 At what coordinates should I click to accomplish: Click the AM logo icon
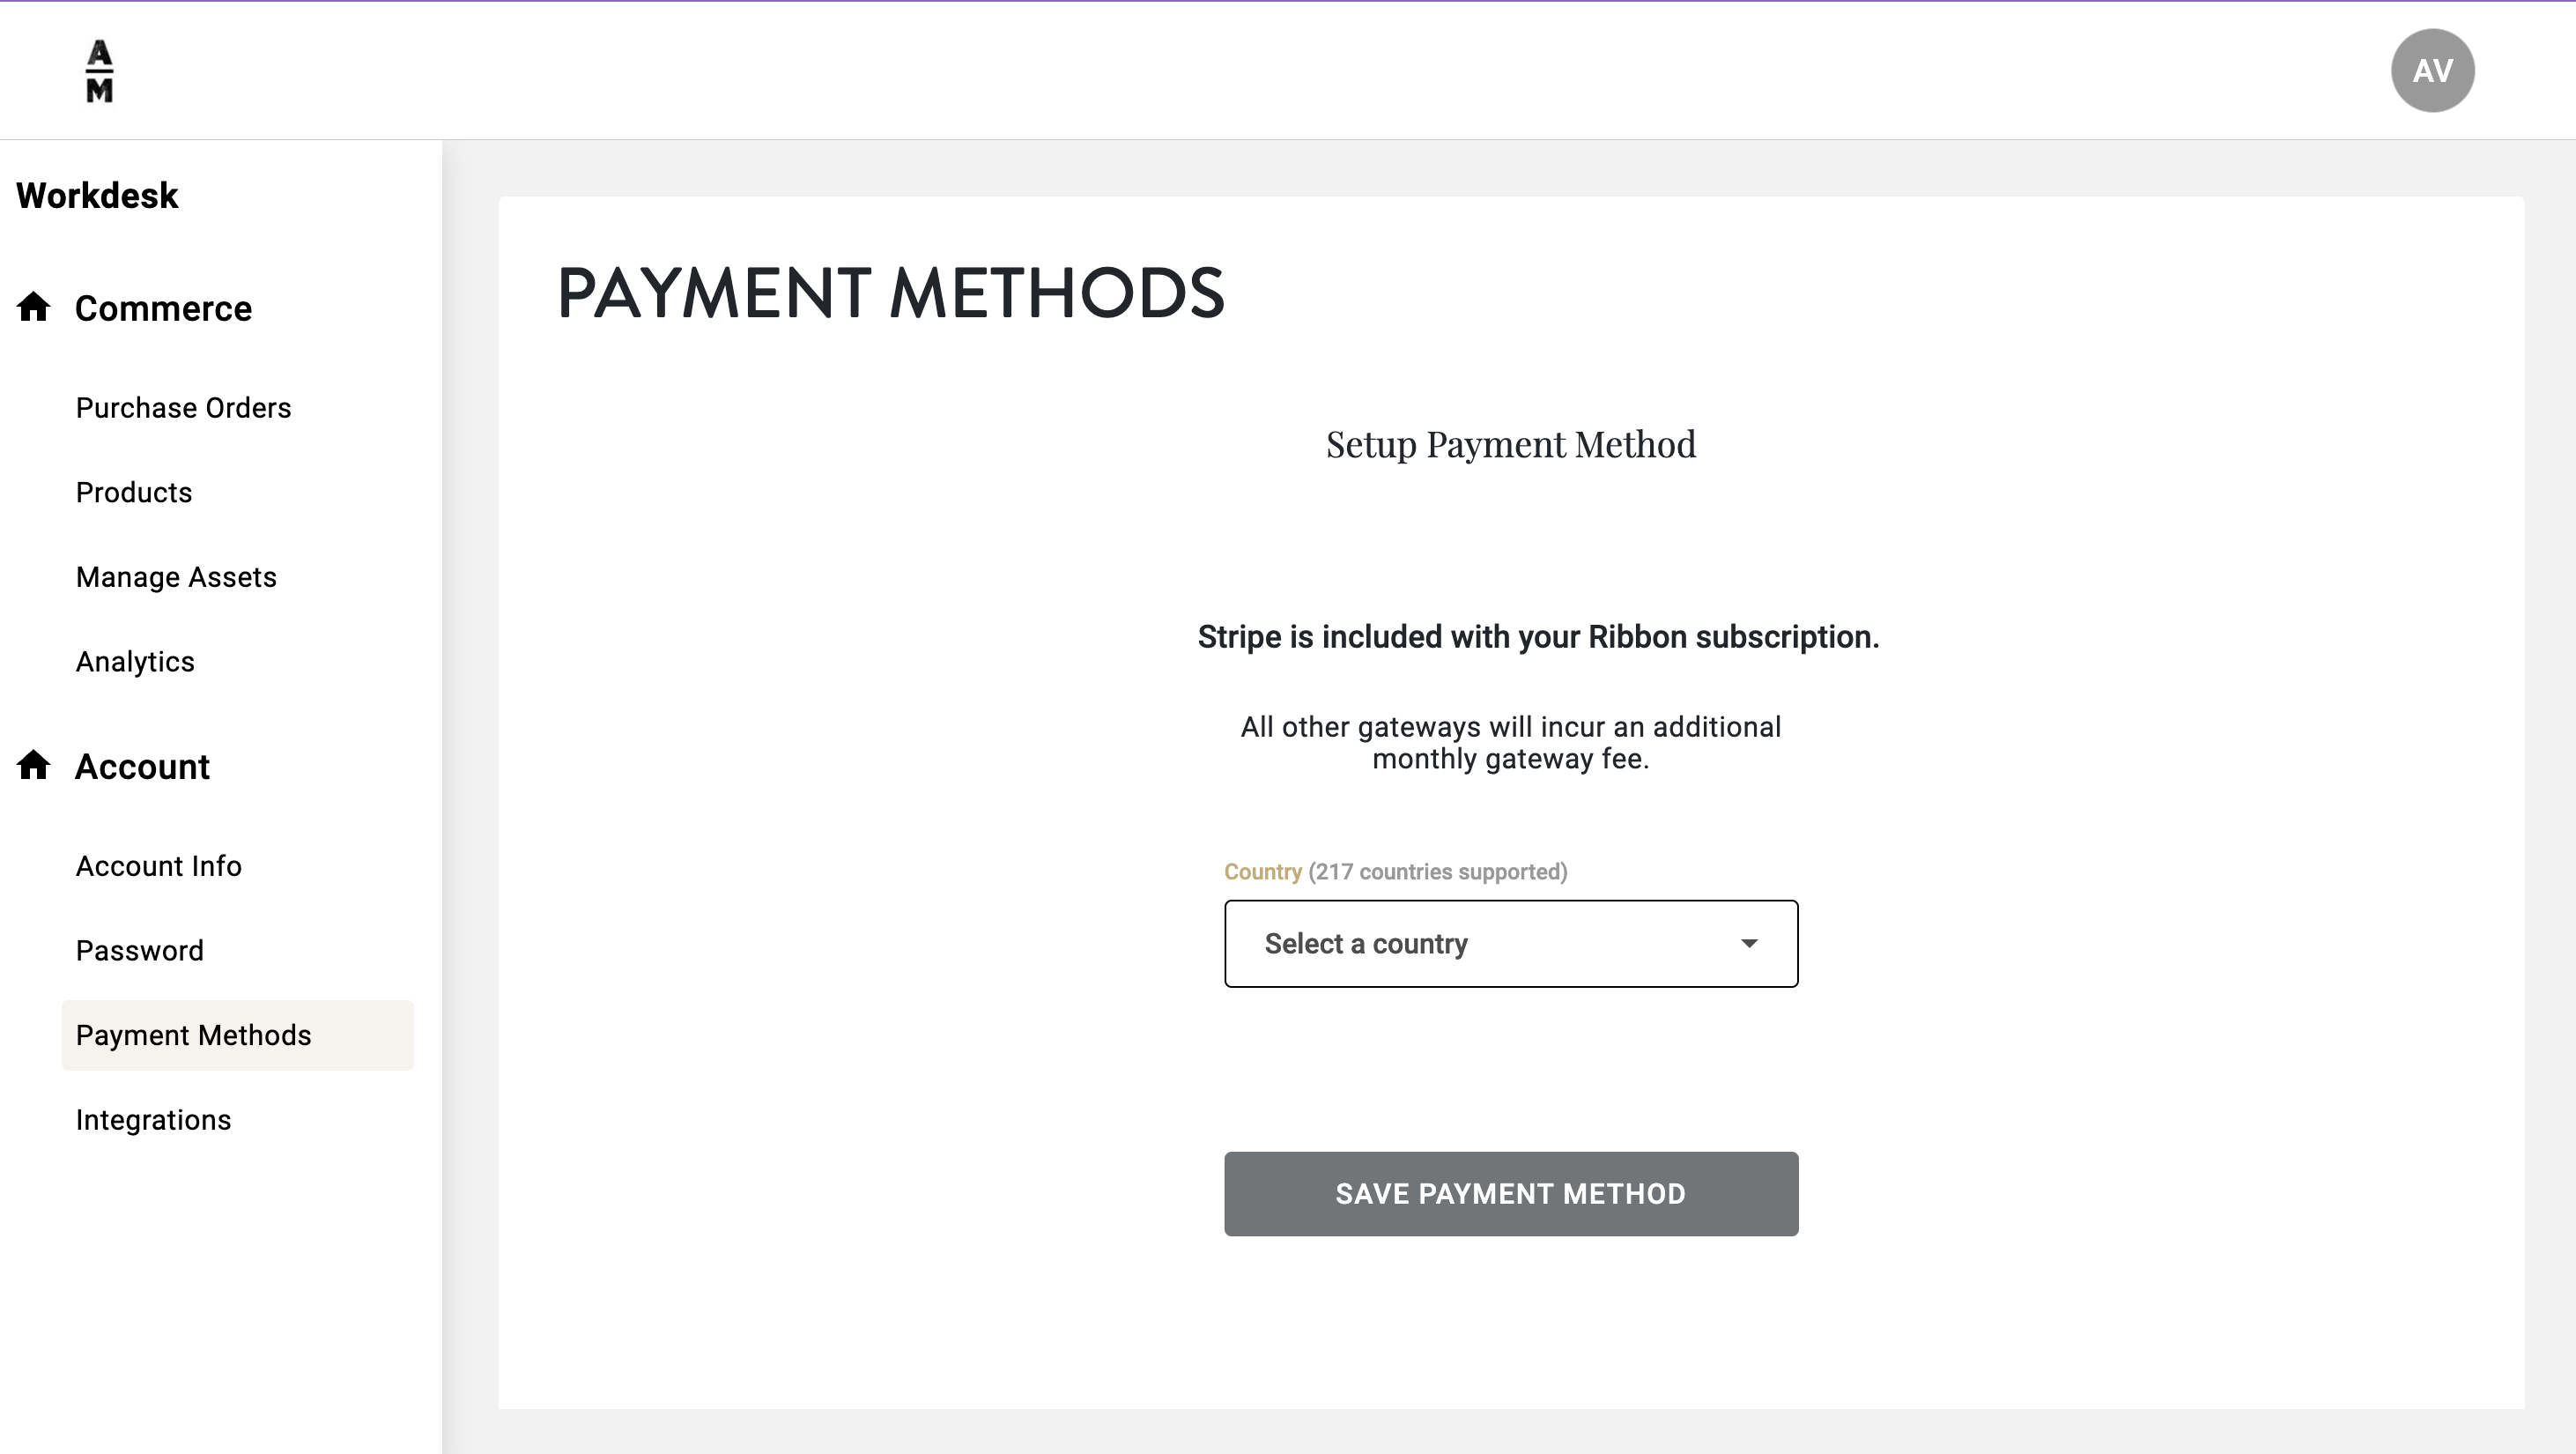pyautogui.click(x=99, y=71)
